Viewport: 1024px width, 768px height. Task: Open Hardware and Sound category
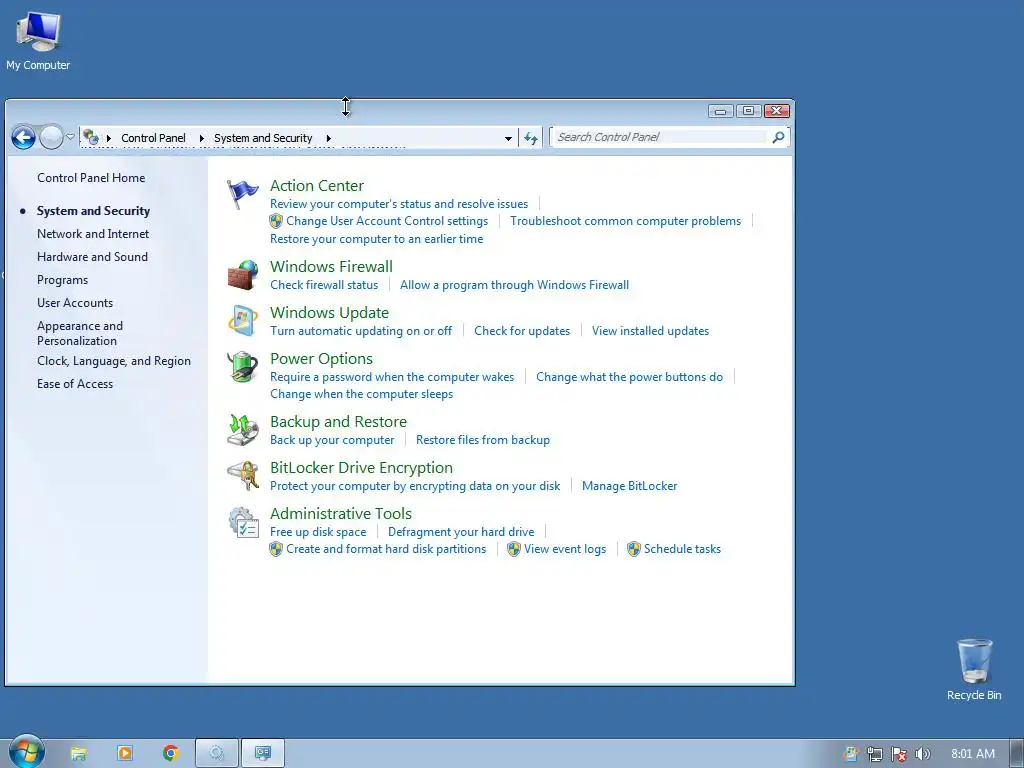coord(92,257)
